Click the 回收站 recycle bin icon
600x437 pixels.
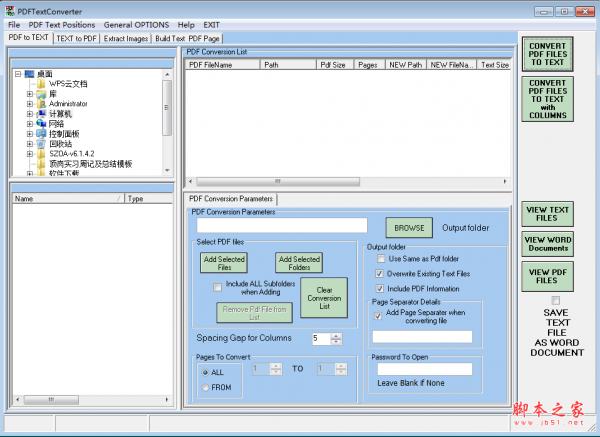pos(41,143)
